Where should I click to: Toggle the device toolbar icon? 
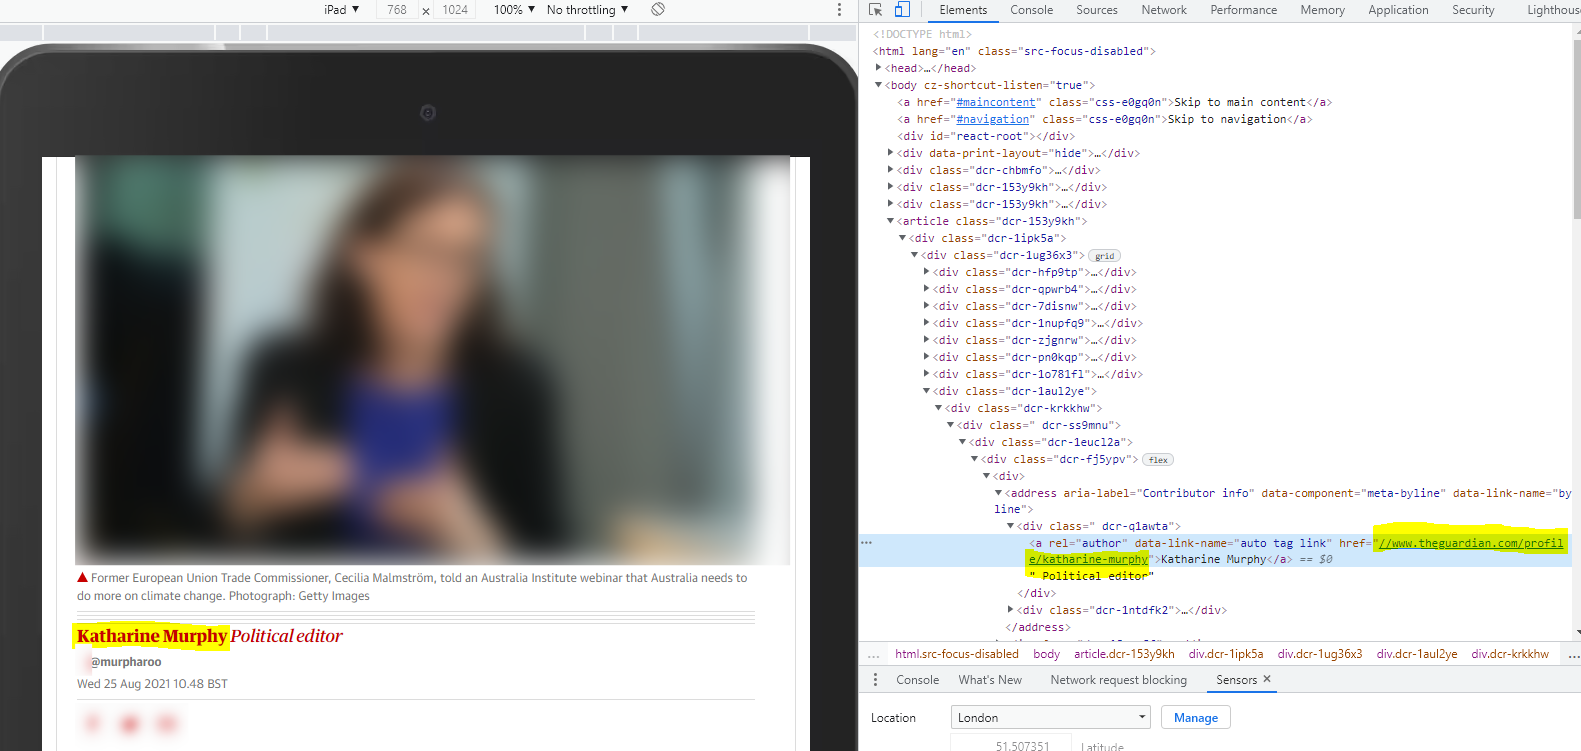[x=902, y=10]
